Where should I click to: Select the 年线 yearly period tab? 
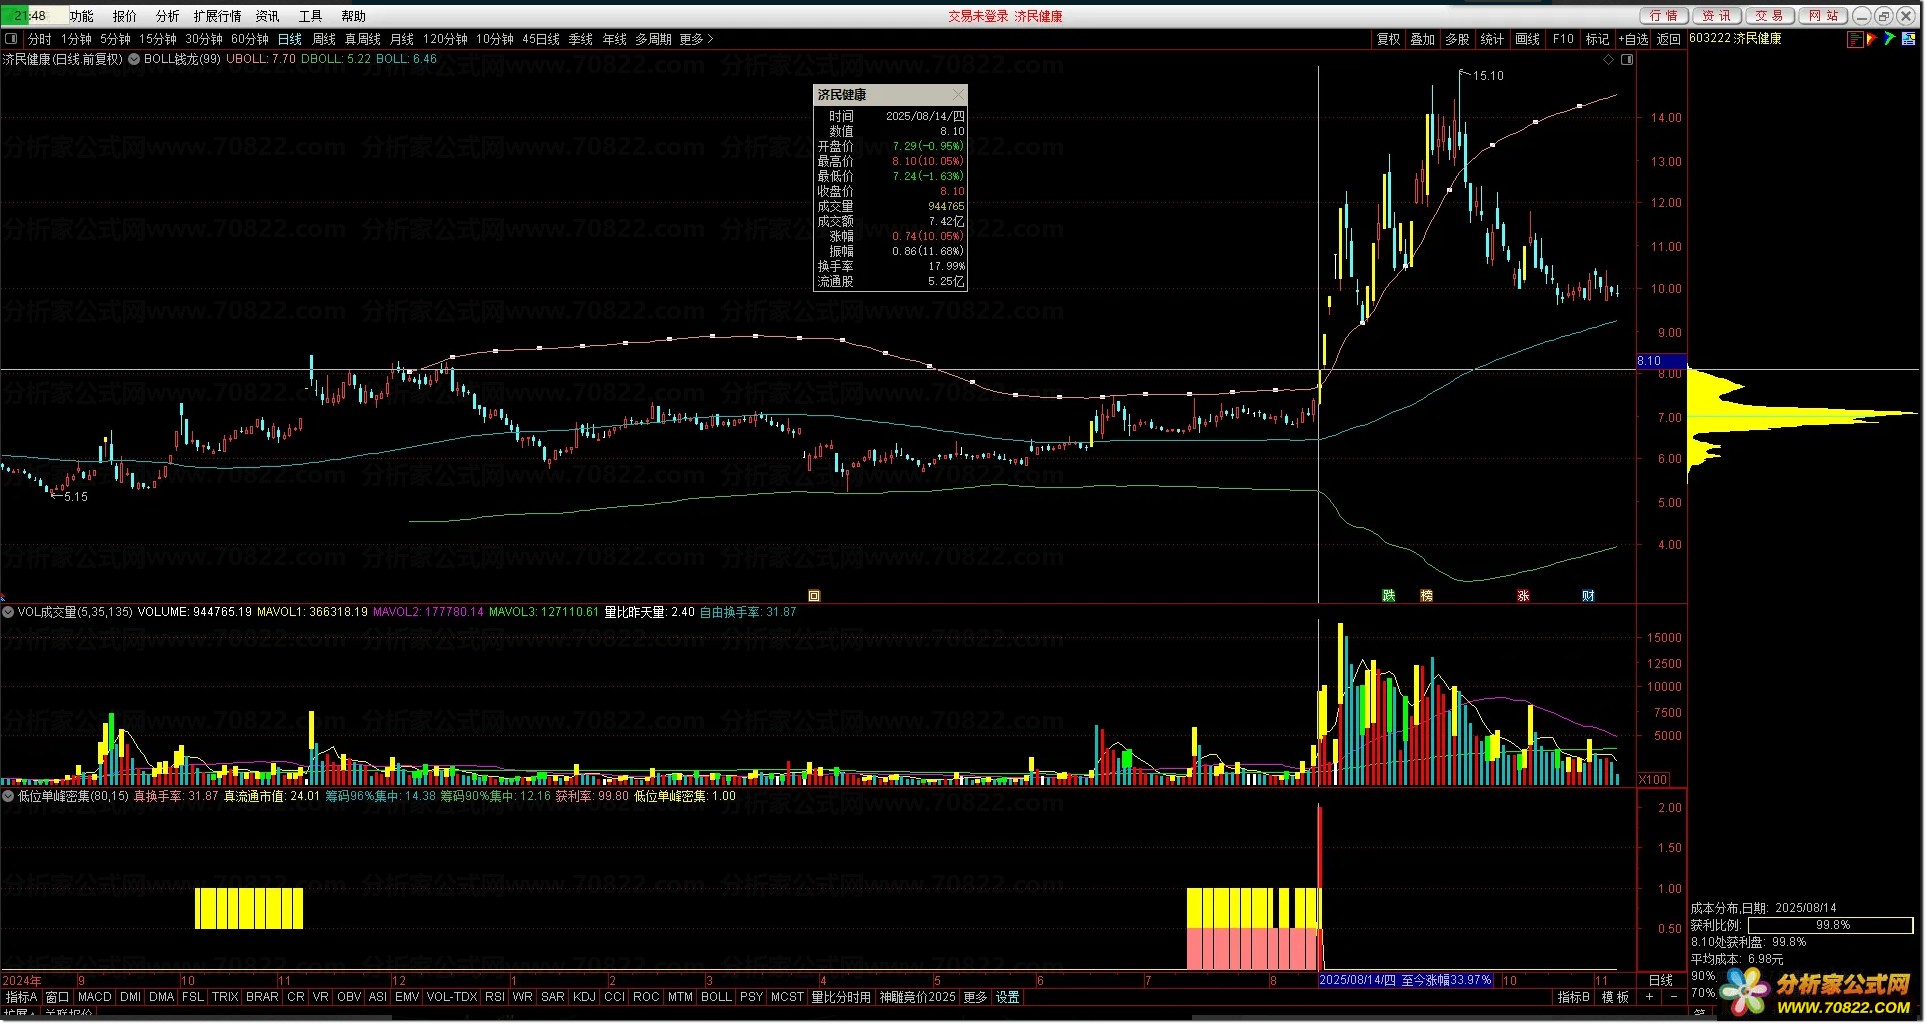[x=615, y=39]
